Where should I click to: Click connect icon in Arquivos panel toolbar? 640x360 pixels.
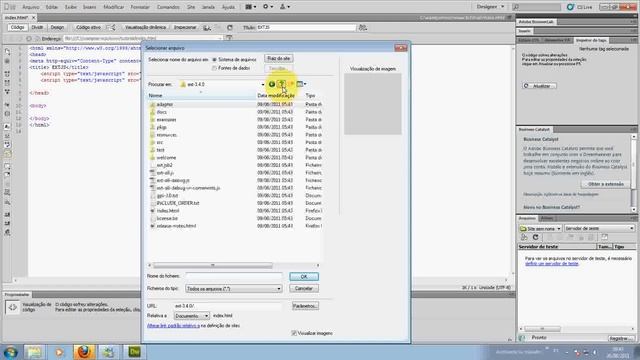tap(524, 237)
